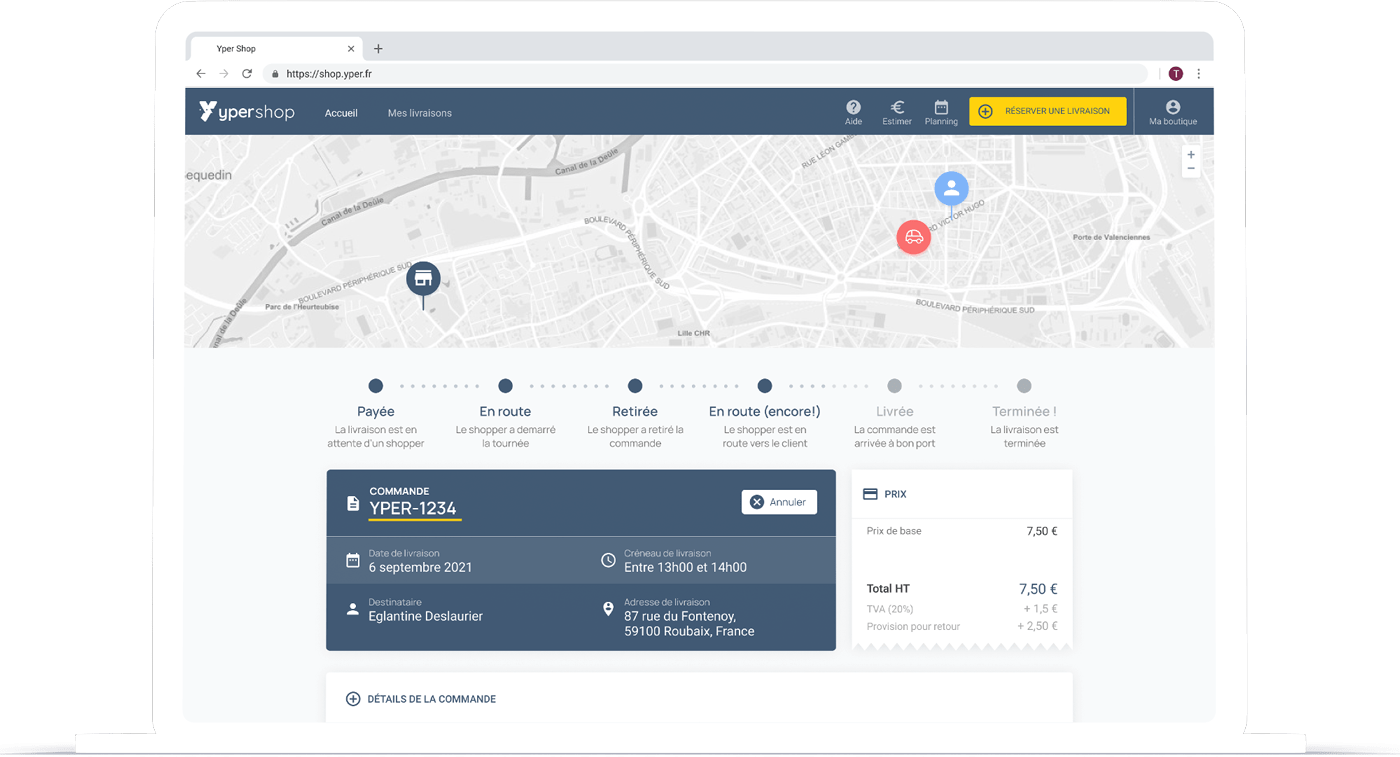Click the Payée progress step dot
1400x757 pixels.
point(376,386)
